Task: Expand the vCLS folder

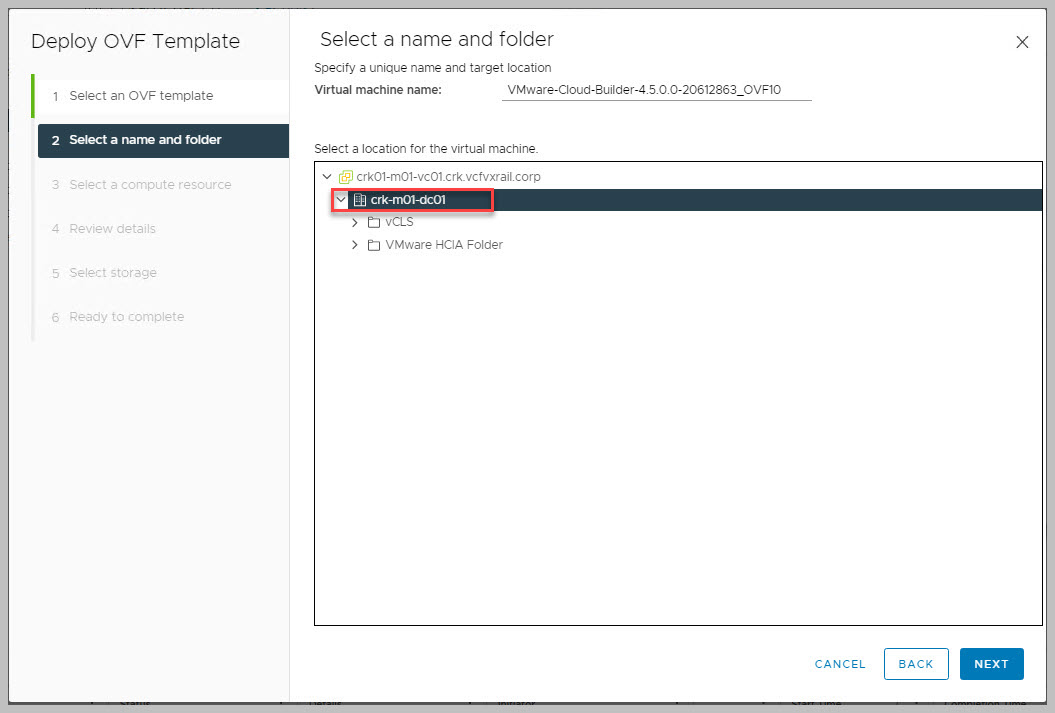Action: 355,223
